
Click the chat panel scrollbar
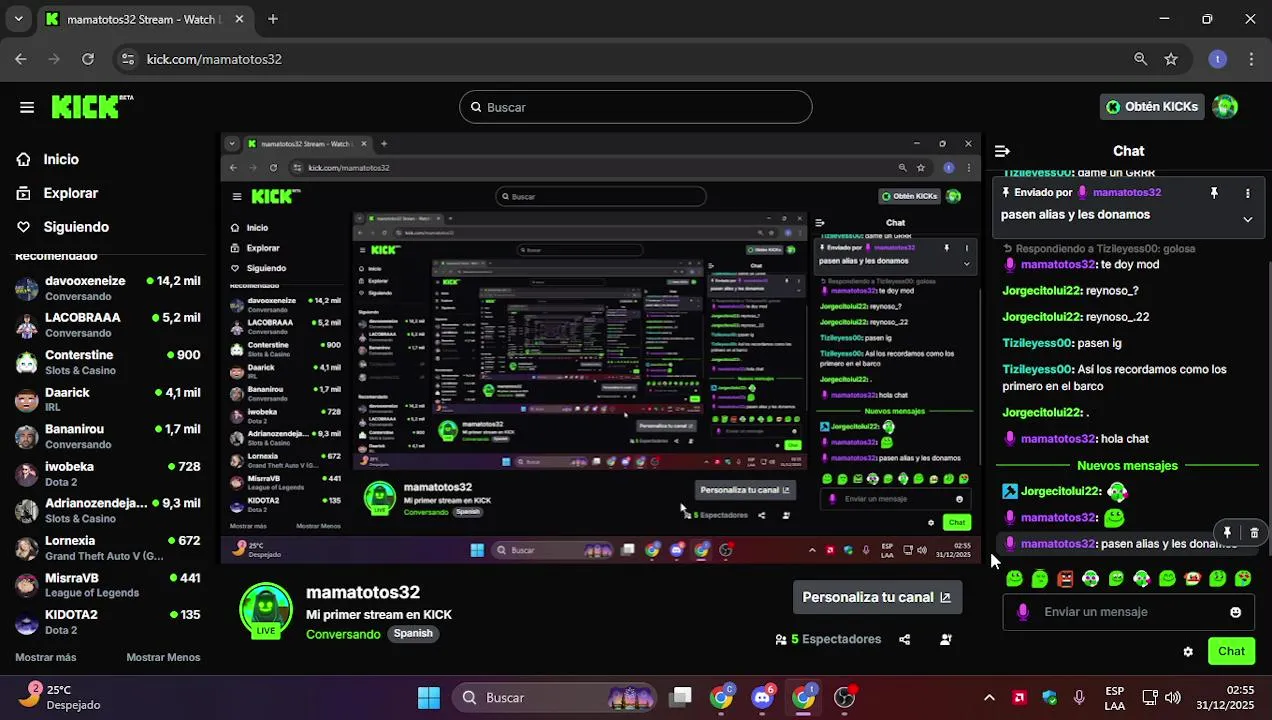(x=1268, y=406)
